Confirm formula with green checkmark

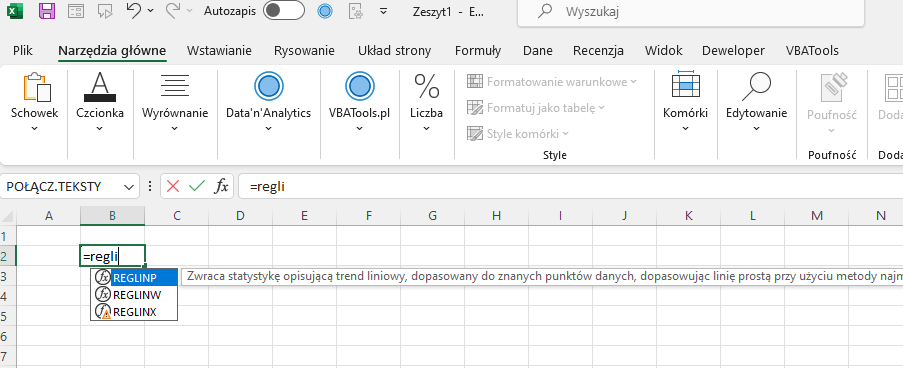(x=197, y=186)
